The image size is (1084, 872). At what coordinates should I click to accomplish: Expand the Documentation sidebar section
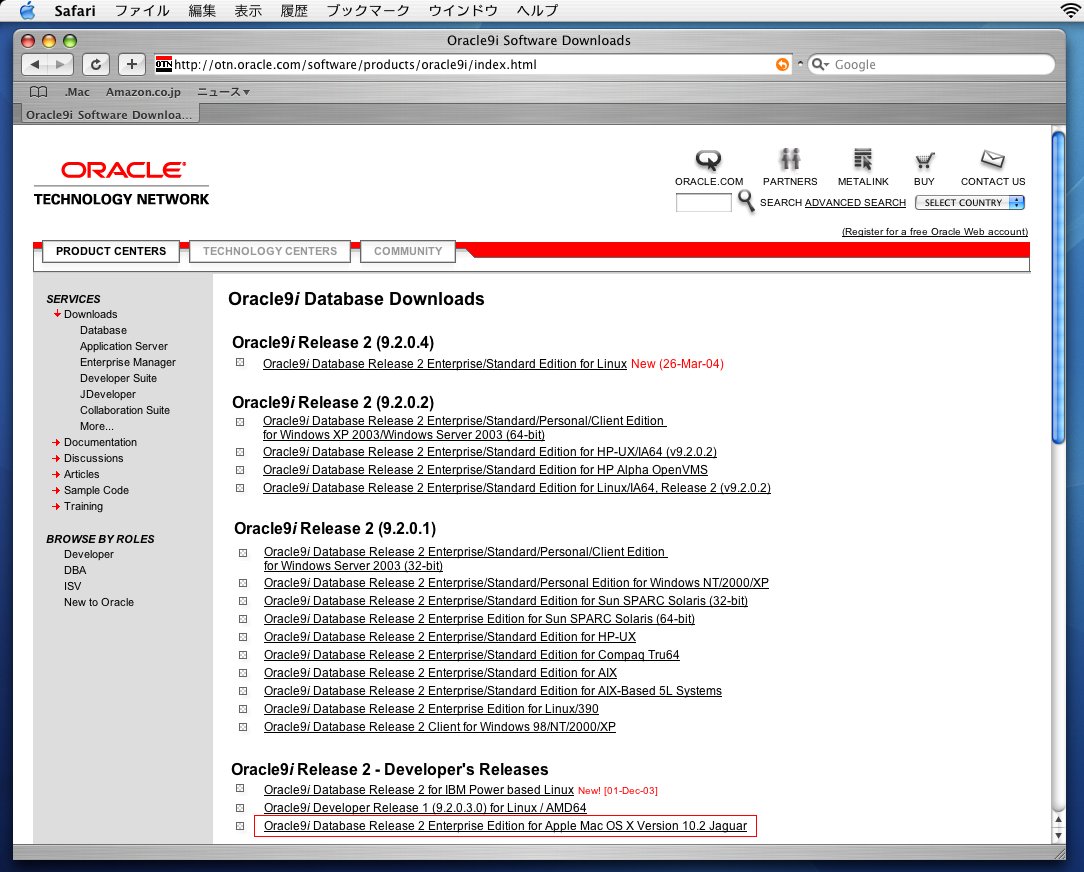100,442
